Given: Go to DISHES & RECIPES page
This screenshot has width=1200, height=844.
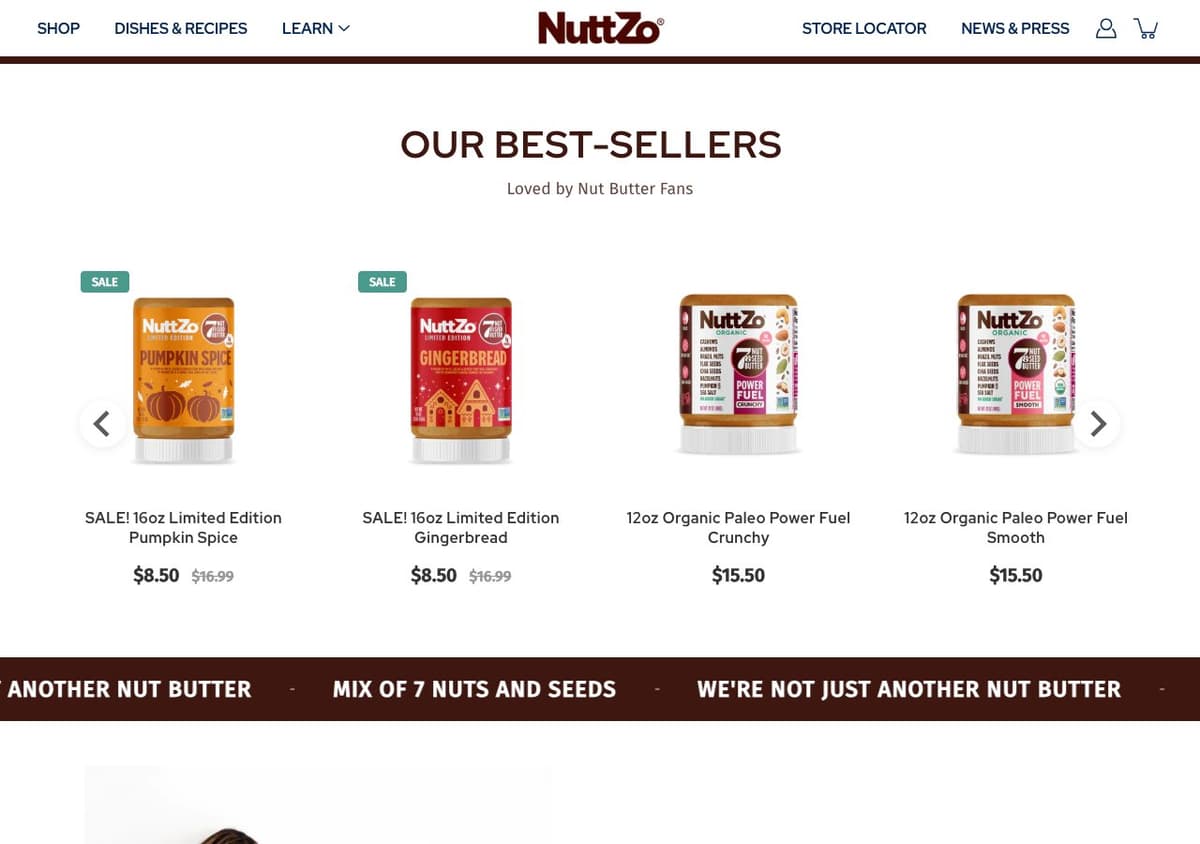Looking at the screenshot, I should point(181,28).
